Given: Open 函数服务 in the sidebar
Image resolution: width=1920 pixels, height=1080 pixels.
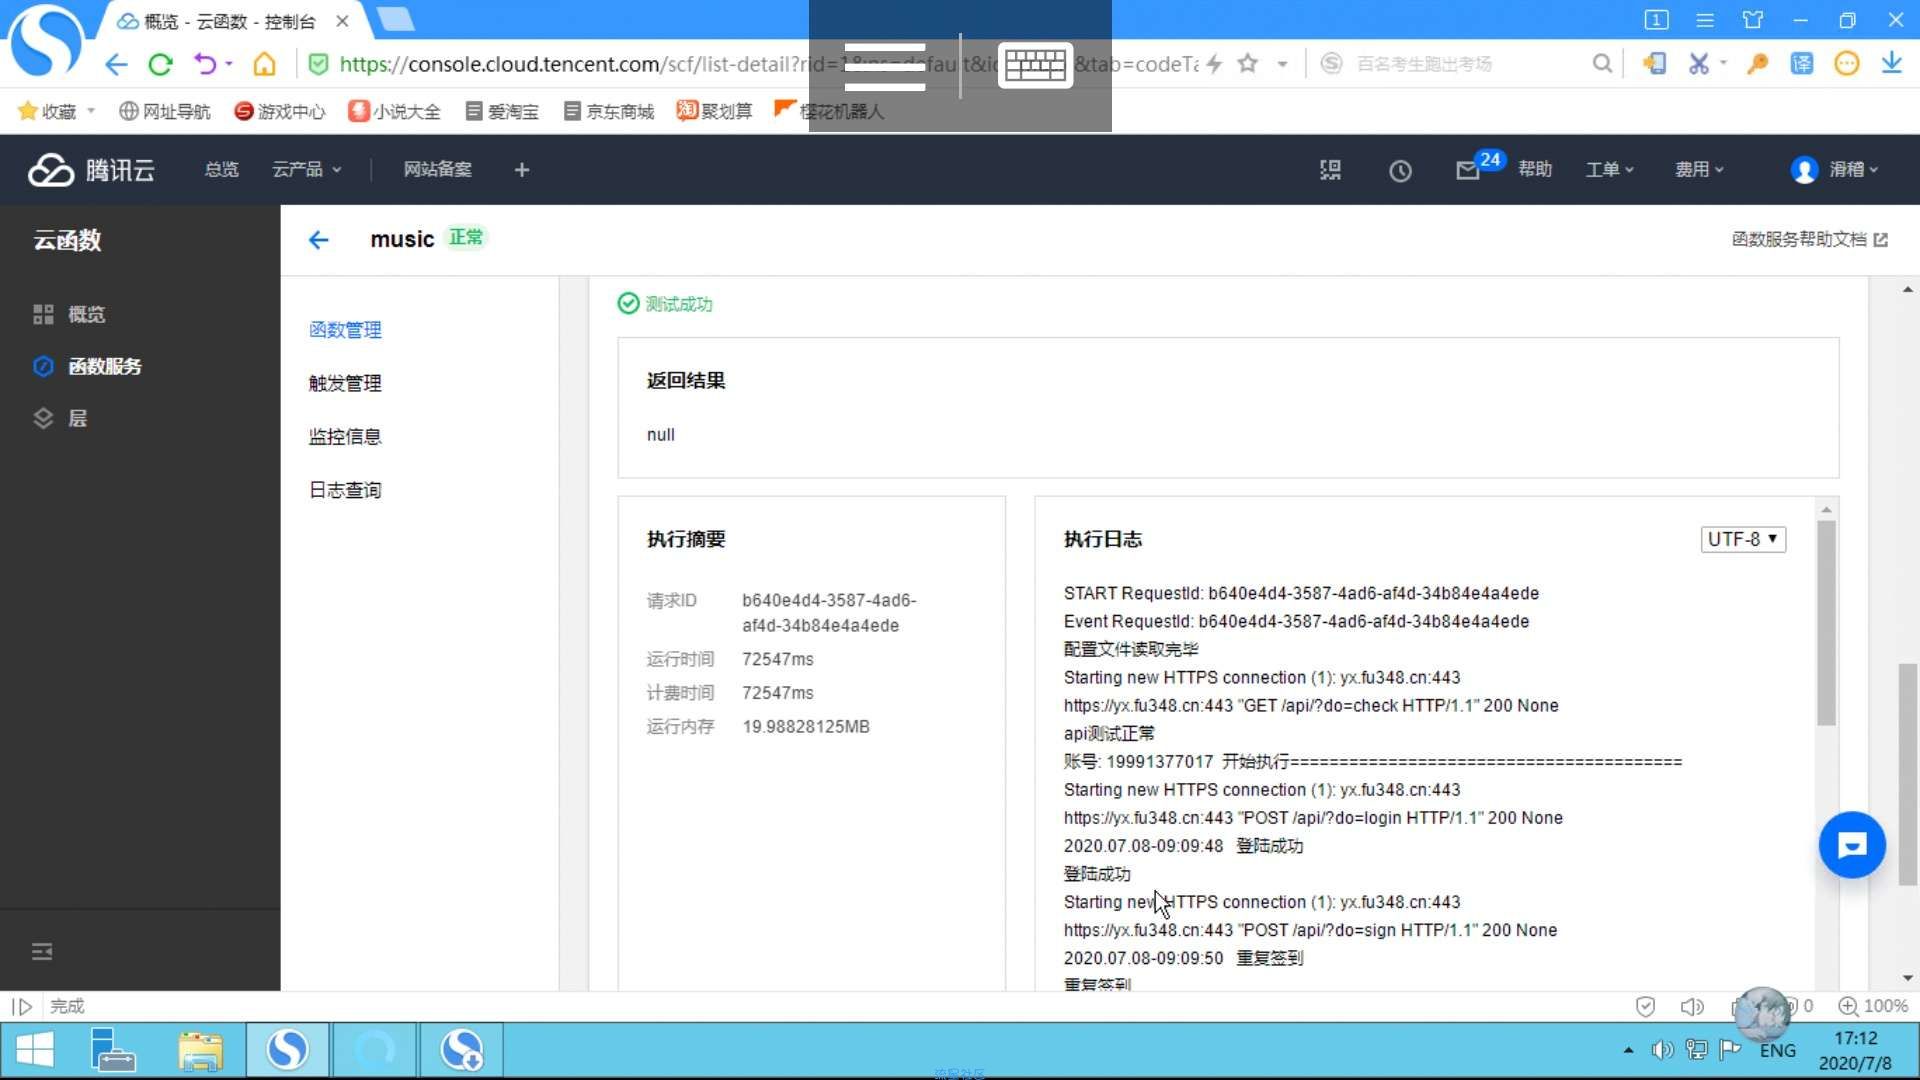Looking at the screenshot, I should tap(105, 367).
